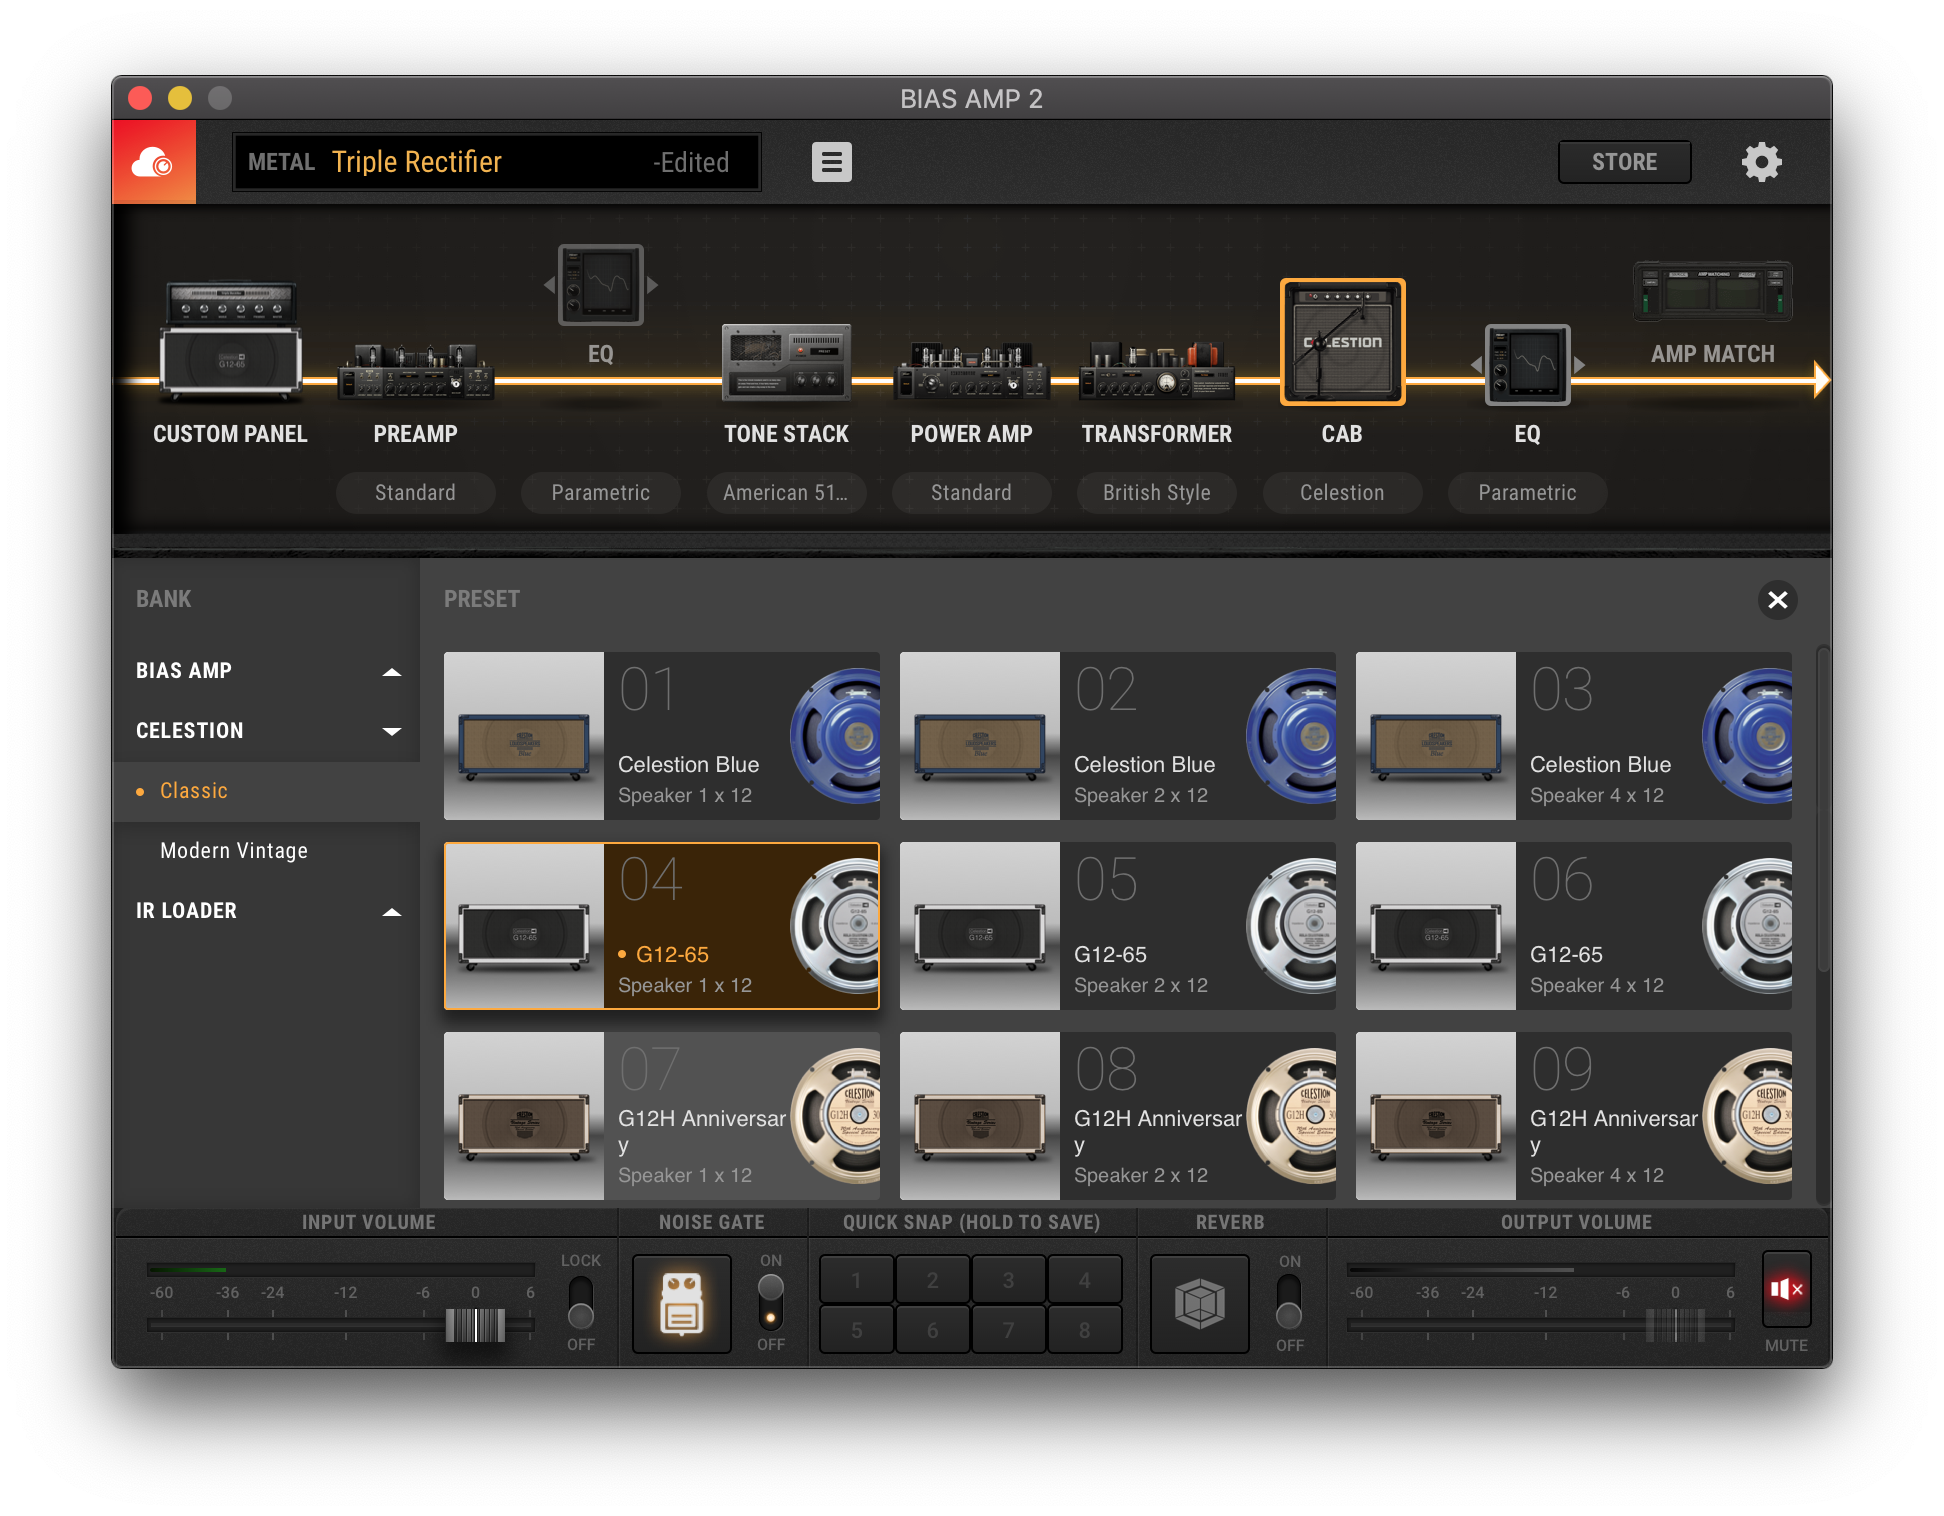
Task: Open settings gear icon
Action: [1761, 162]
